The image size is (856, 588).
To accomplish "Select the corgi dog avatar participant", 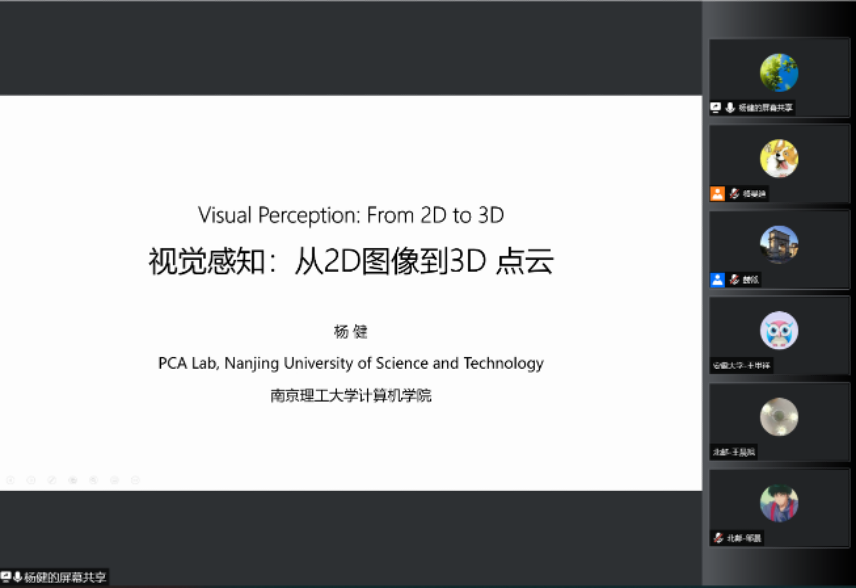I will pyautogui.click(x=779, y=158).
